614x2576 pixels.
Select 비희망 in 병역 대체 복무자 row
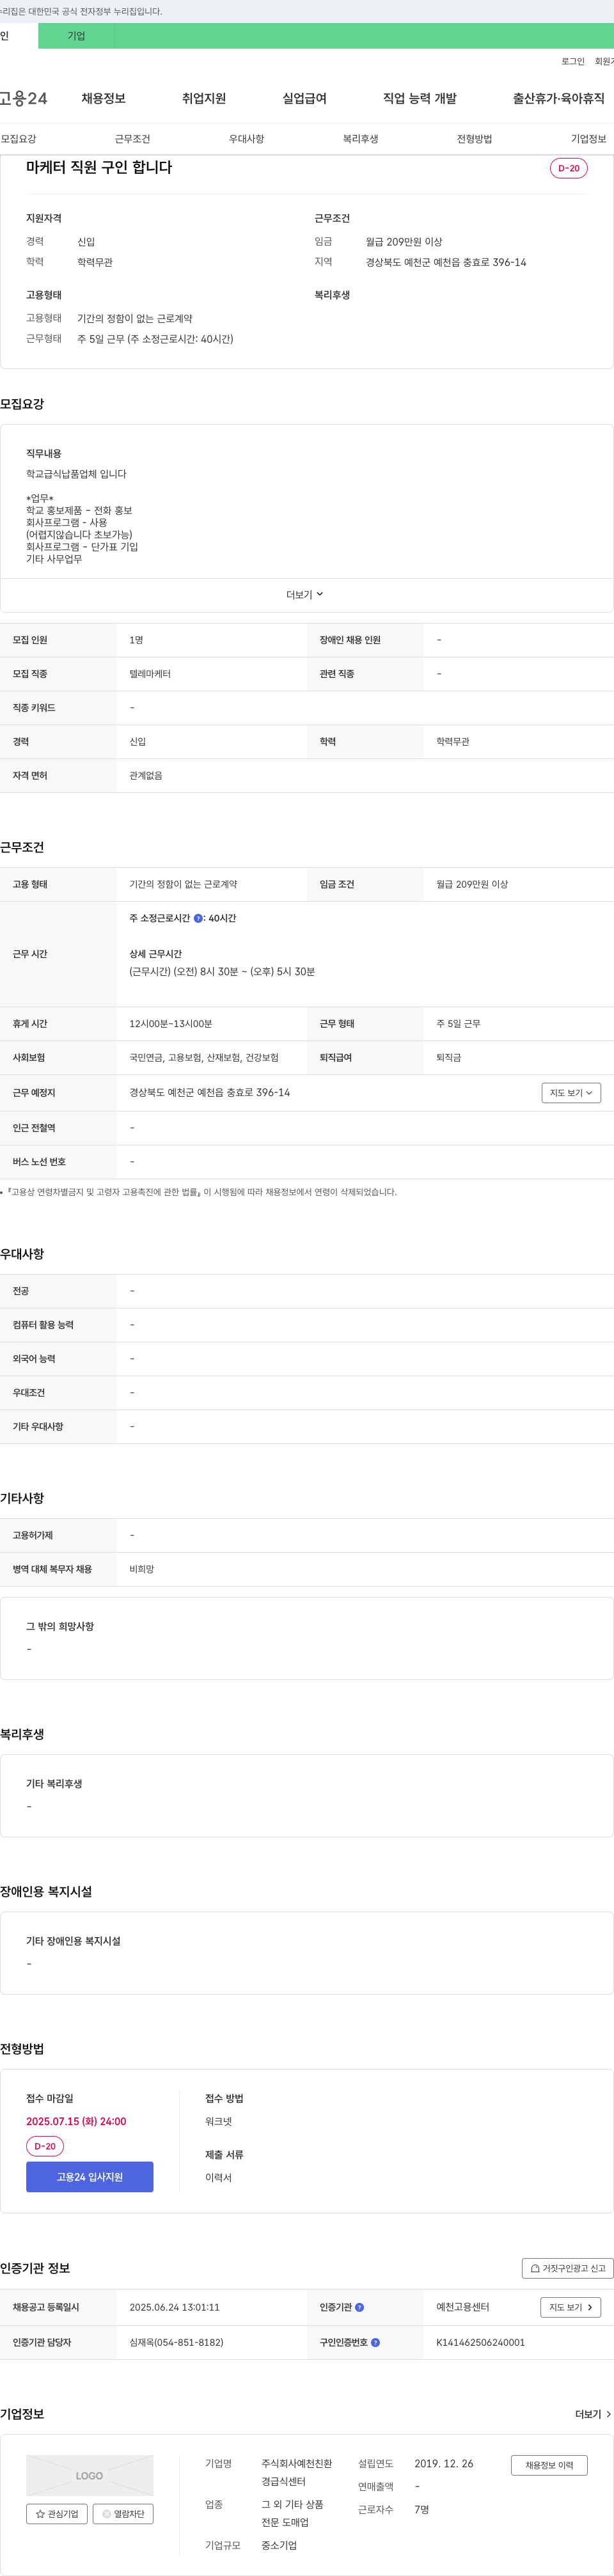141,1569
